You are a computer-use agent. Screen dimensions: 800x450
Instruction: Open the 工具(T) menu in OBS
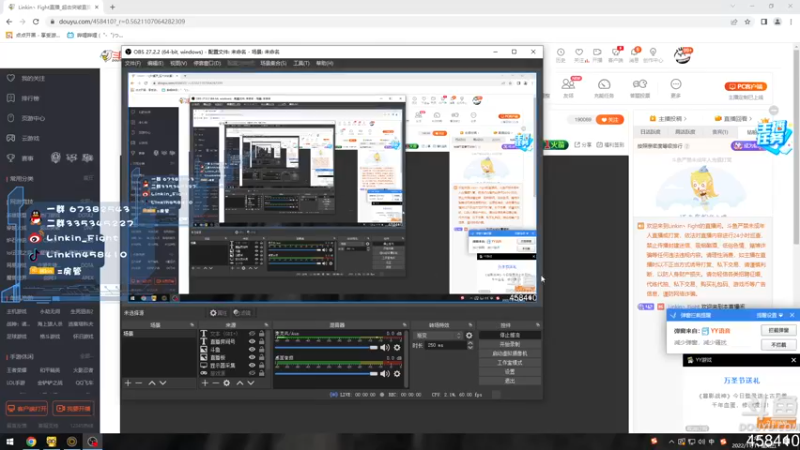point(301,63)
